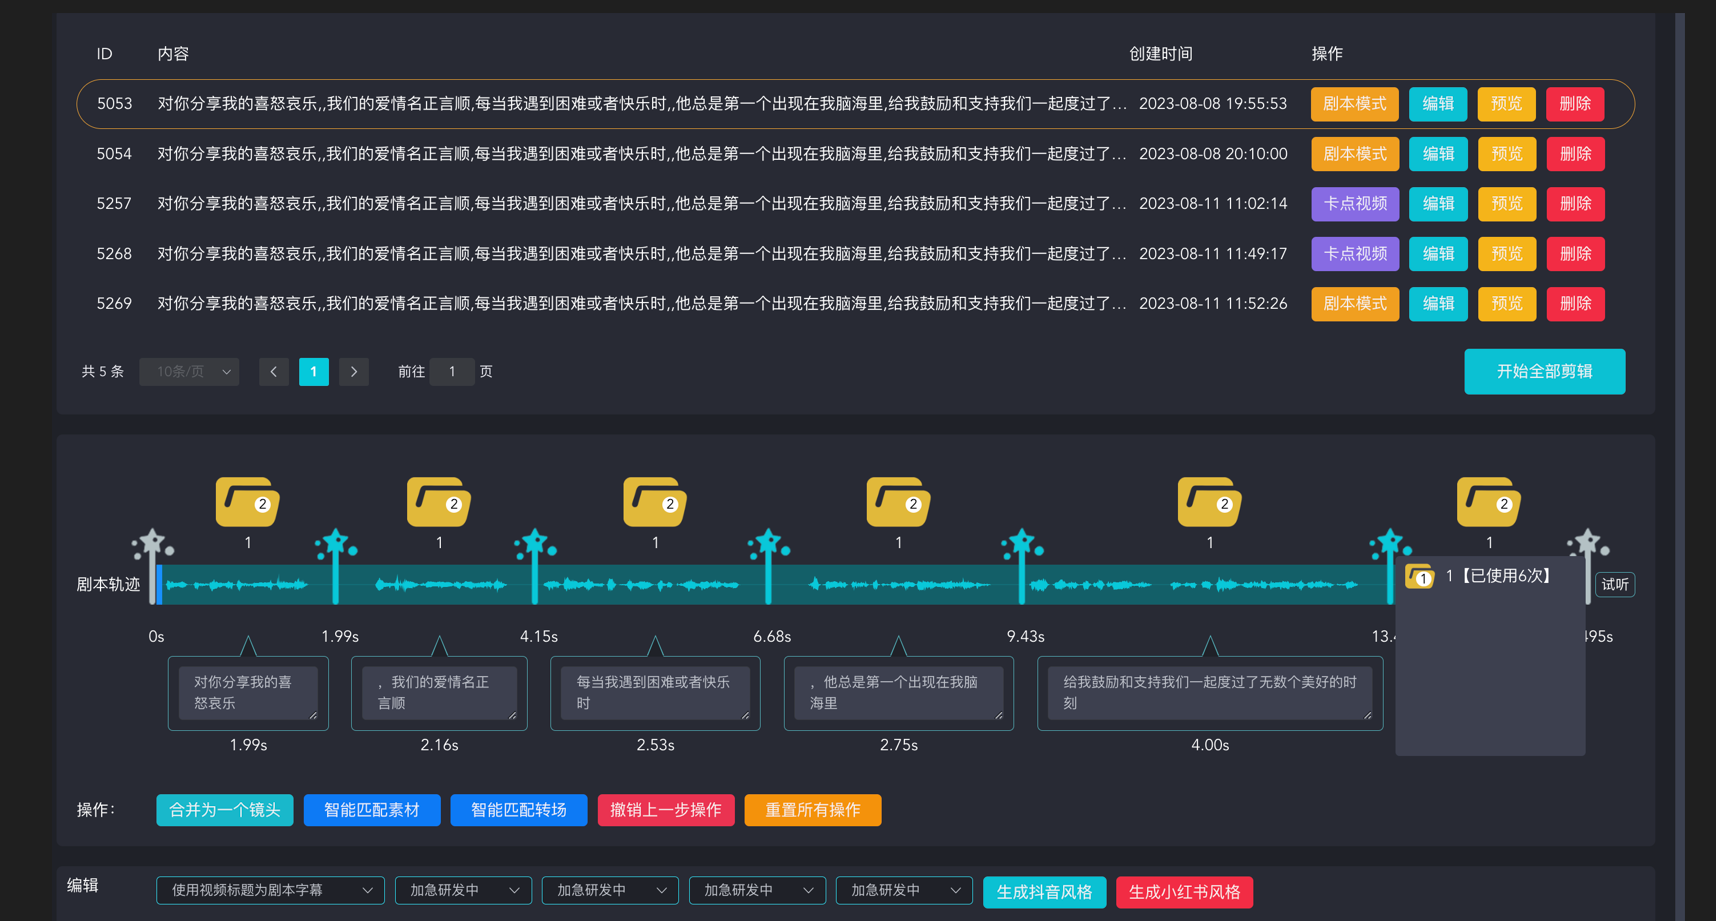Open the folder icon above the last timeline segment

pyautogui.click(x=1487, y=502)
